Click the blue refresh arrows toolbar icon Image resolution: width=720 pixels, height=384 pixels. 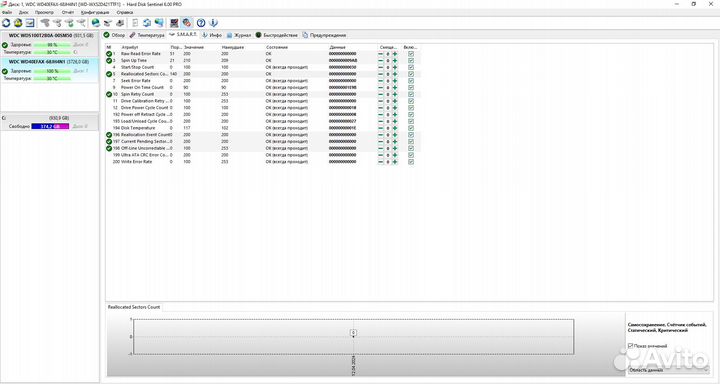click(6, 23)
